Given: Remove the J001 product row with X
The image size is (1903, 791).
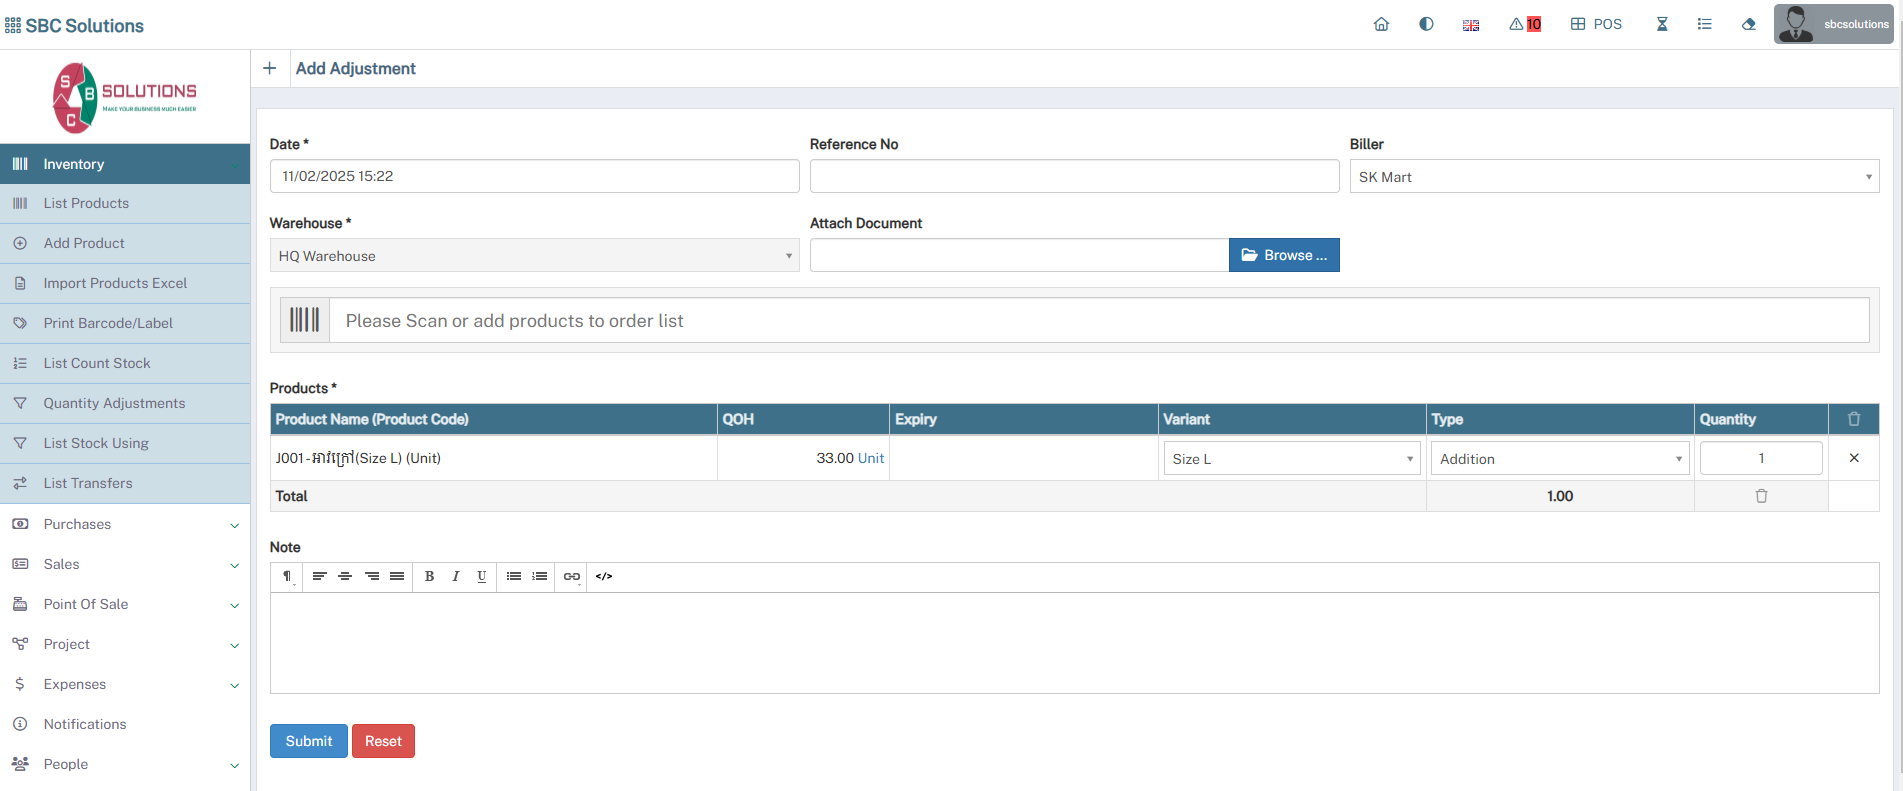Looking at the screenshot, I should coord(1854,458).
